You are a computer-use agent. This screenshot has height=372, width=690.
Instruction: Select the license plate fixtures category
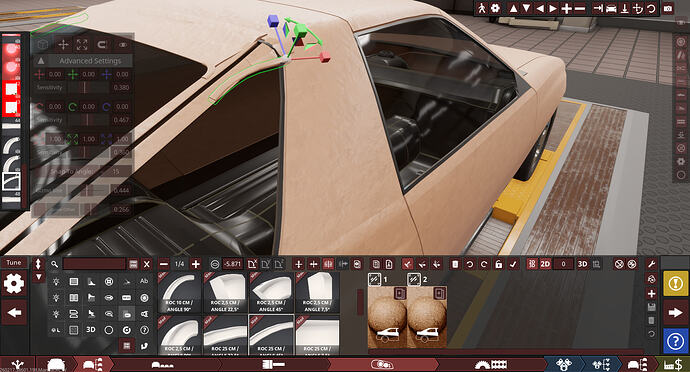pyautogui.click(x=126, y=298)
